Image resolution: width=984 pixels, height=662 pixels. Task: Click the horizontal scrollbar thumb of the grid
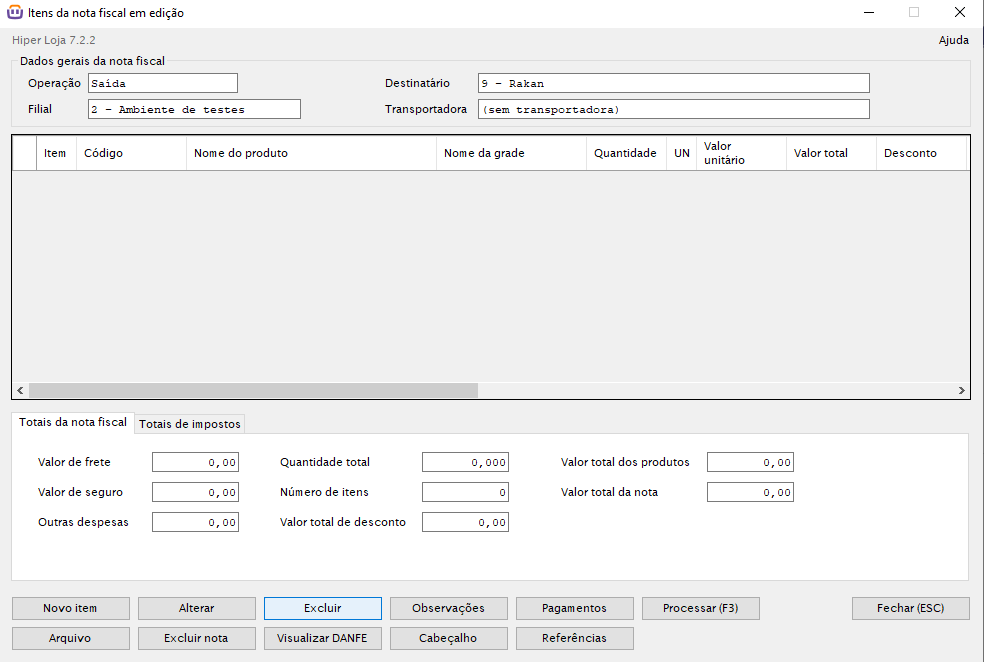pos(254,390)
